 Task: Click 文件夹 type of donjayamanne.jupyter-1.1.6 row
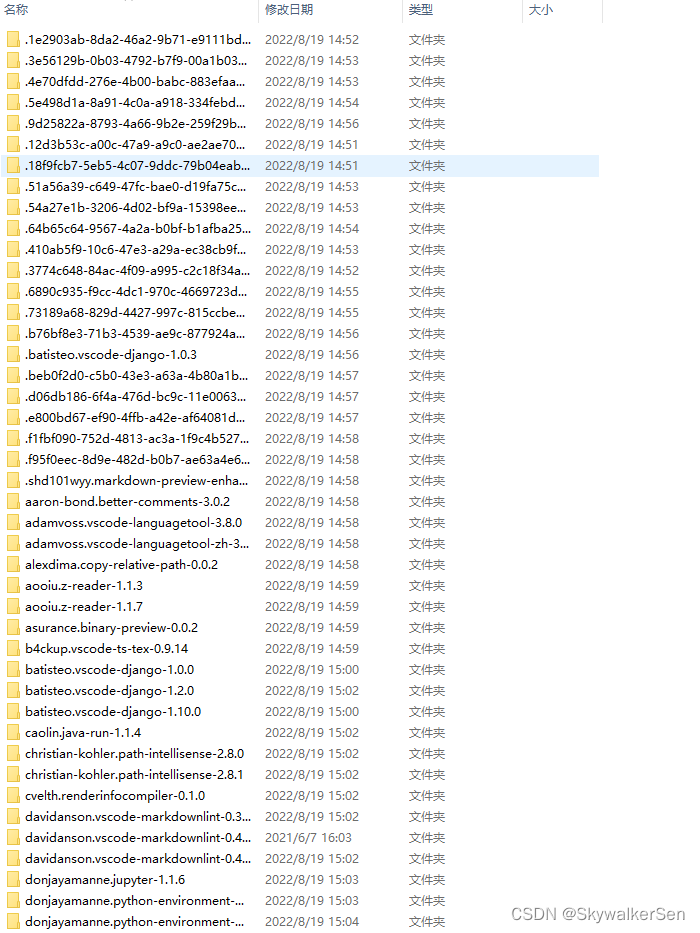(427, 880)
